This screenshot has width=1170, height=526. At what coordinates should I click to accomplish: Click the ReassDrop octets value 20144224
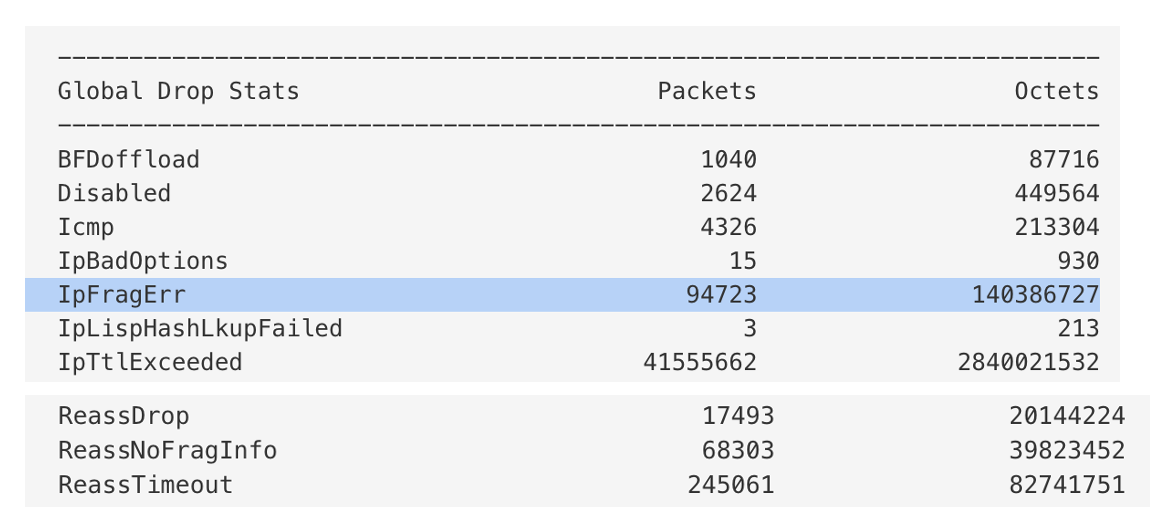coord(1067,416)
